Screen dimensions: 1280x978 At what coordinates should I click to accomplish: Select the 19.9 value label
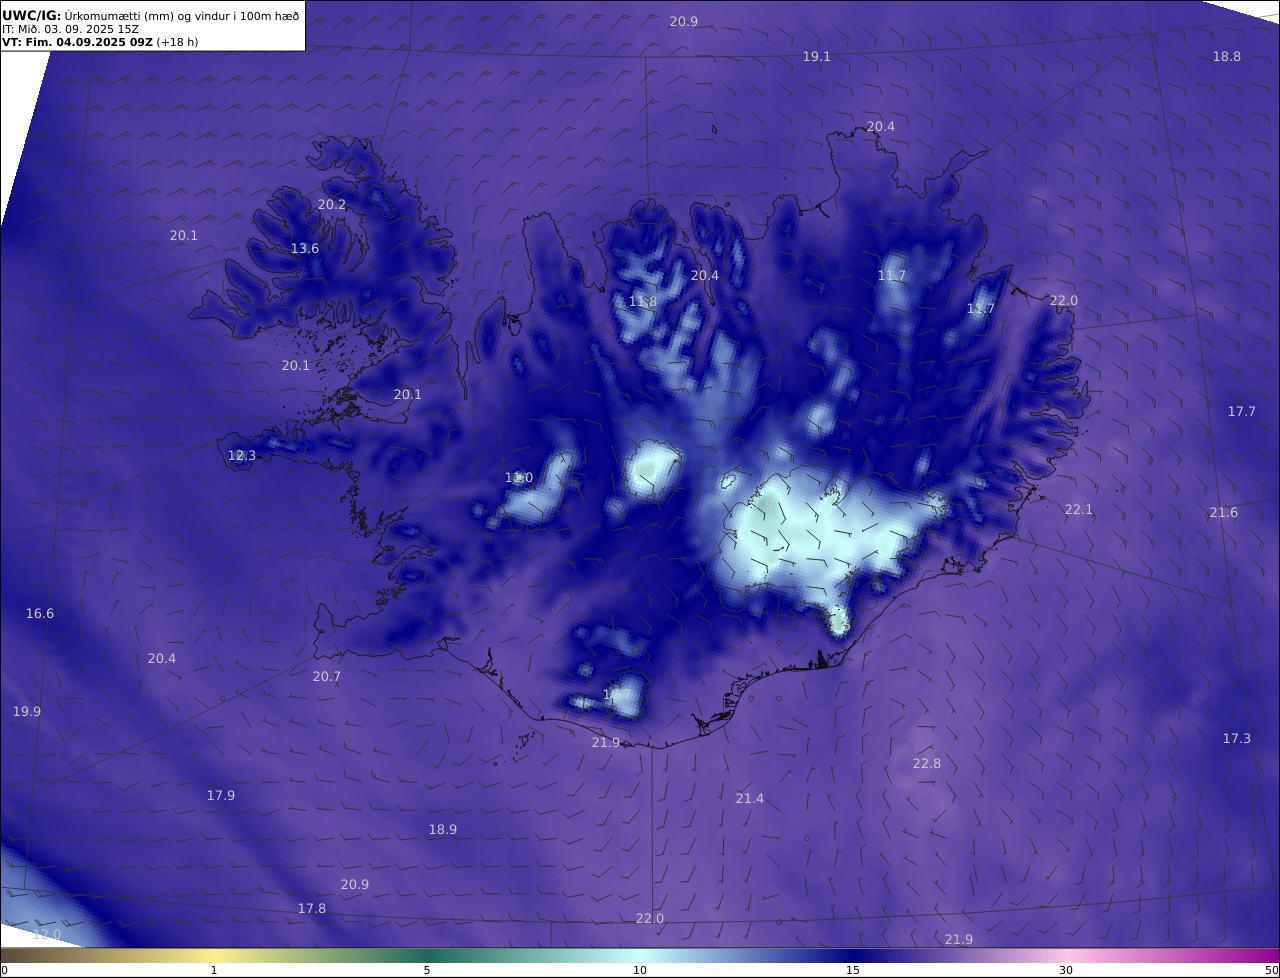pos(27,712)
